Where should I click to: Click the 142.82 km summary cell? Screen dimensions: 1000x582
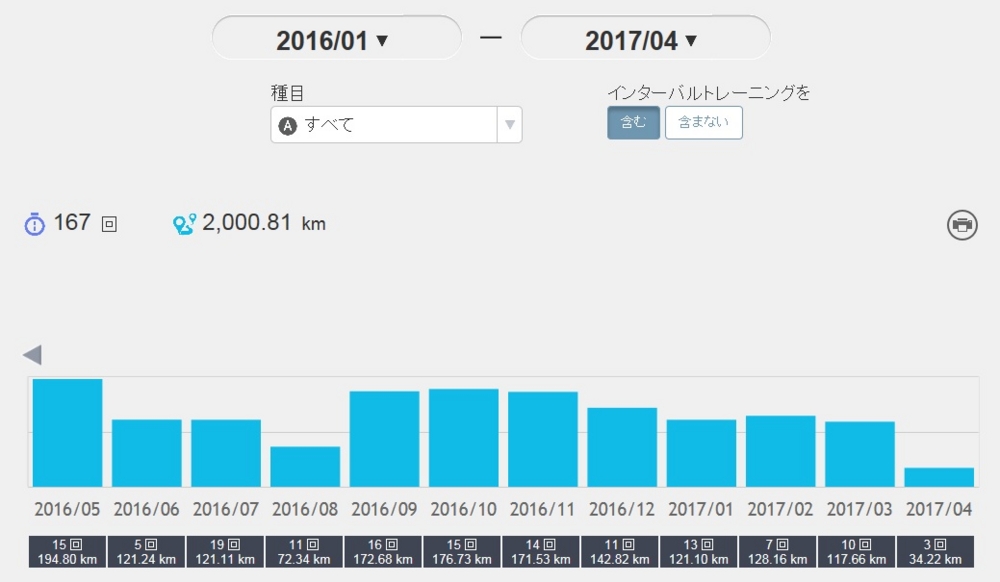pyautogui.click(x=620, y=552)
